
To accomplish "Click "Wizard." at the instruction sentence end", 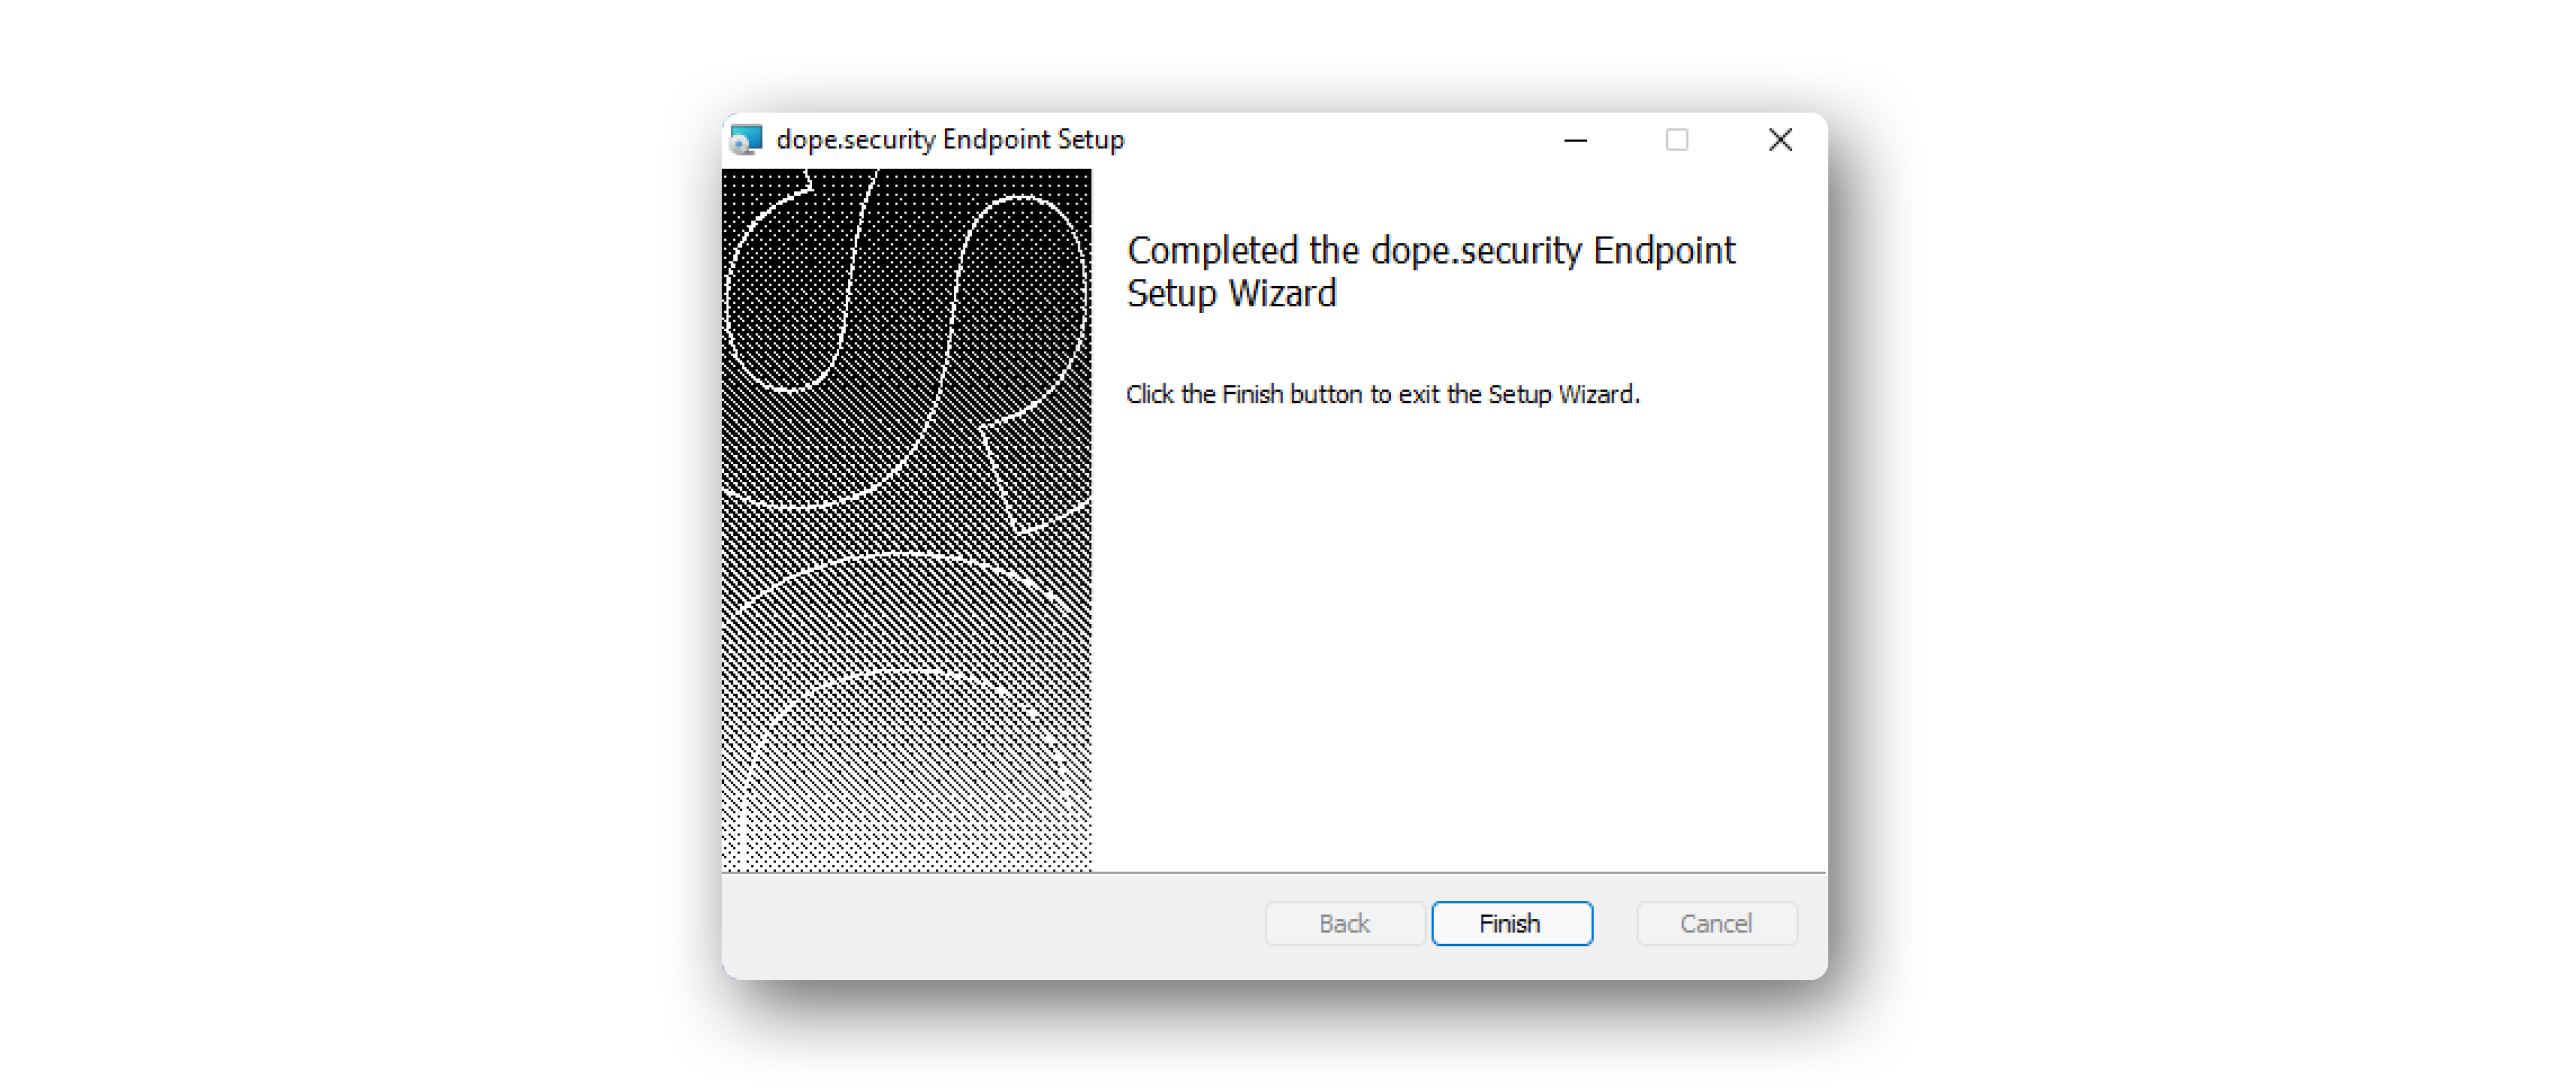I will [x=1600, y=395].
